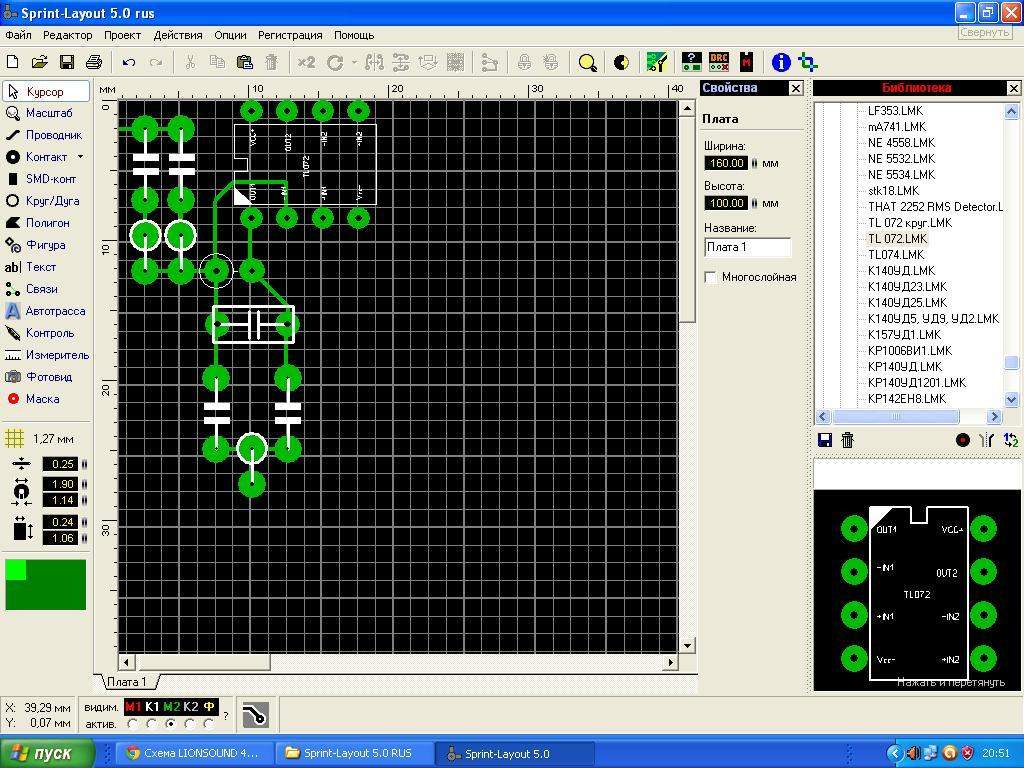Open the Действия menu
This screenshot has height=768, width=1024.
click(x=178, y=35)
